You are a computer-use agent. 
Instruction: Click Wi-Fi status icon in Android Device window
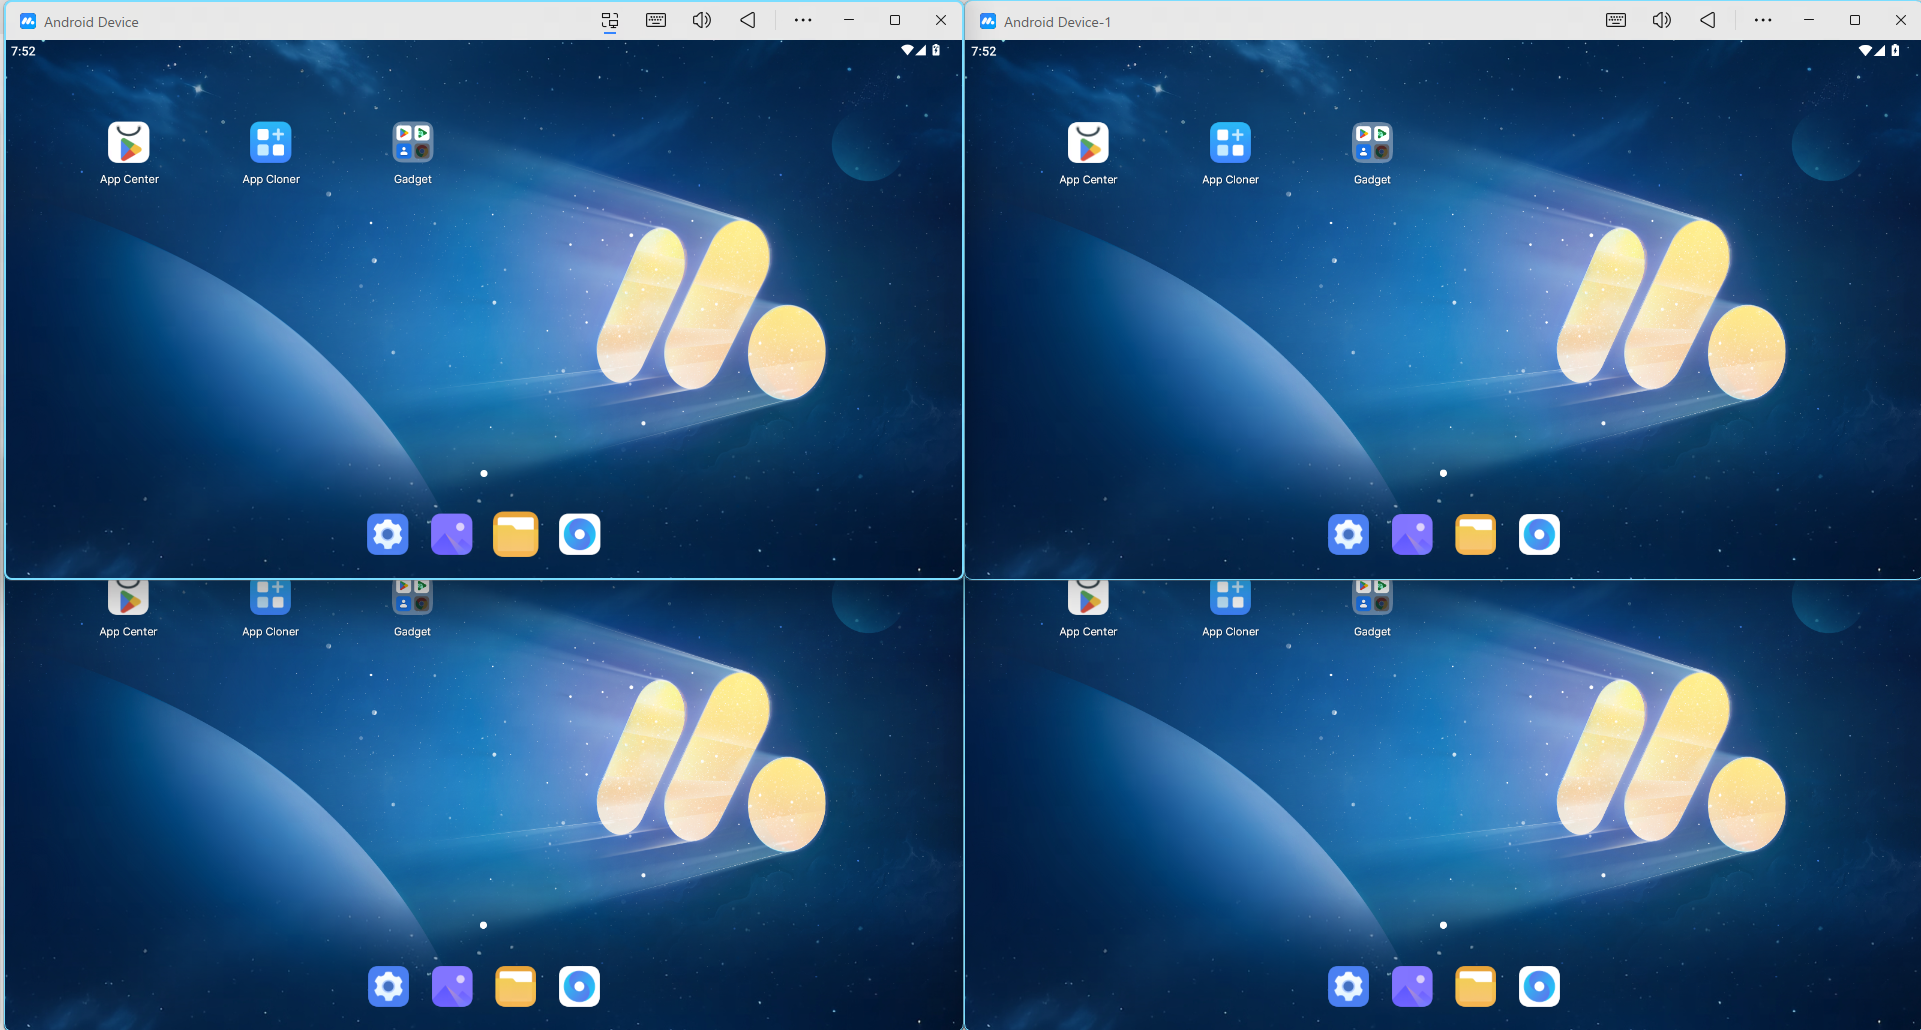click(x=907, y=50)
